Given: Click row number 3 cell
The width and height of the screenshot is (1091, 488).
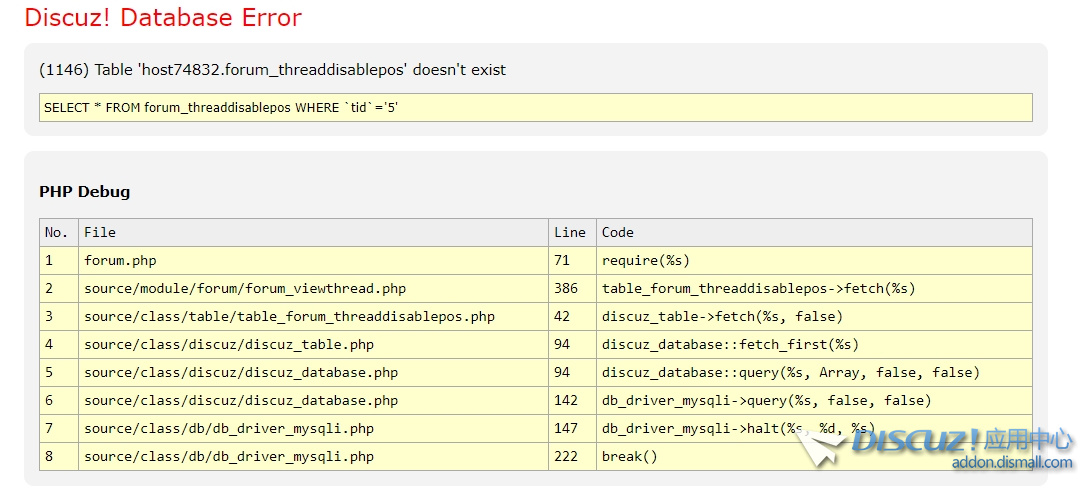Looking at the screenshot, I should pos(59,317).
